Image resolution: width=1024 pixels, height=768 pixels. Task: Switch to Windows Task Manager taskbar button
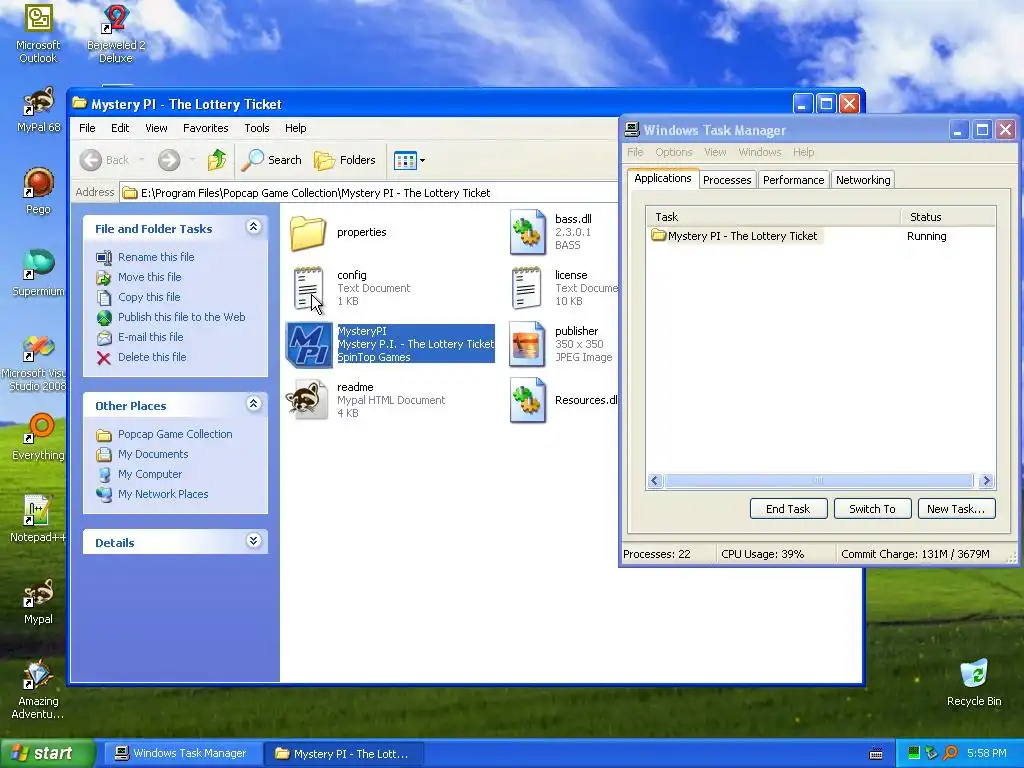tap(181, 753)
